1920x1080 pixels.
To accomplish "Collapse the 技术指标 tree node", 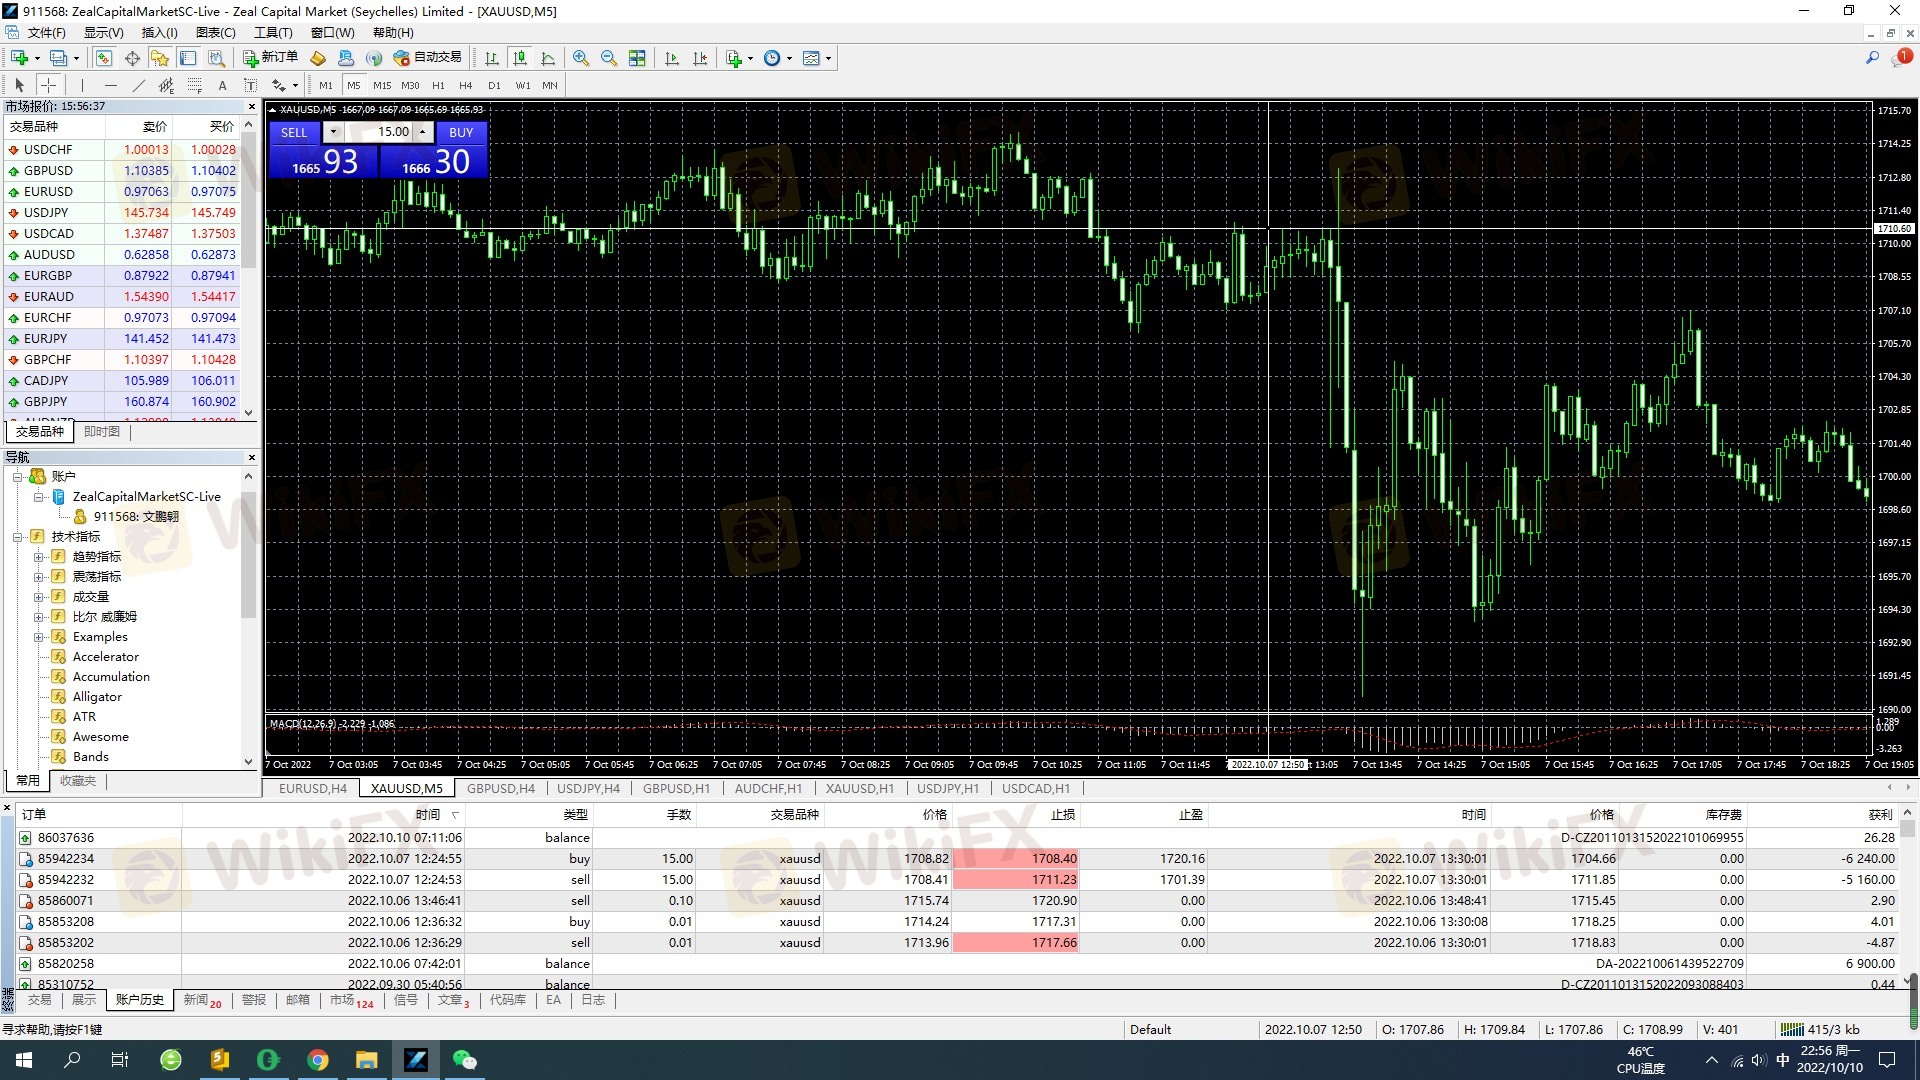I will [18, 537].
